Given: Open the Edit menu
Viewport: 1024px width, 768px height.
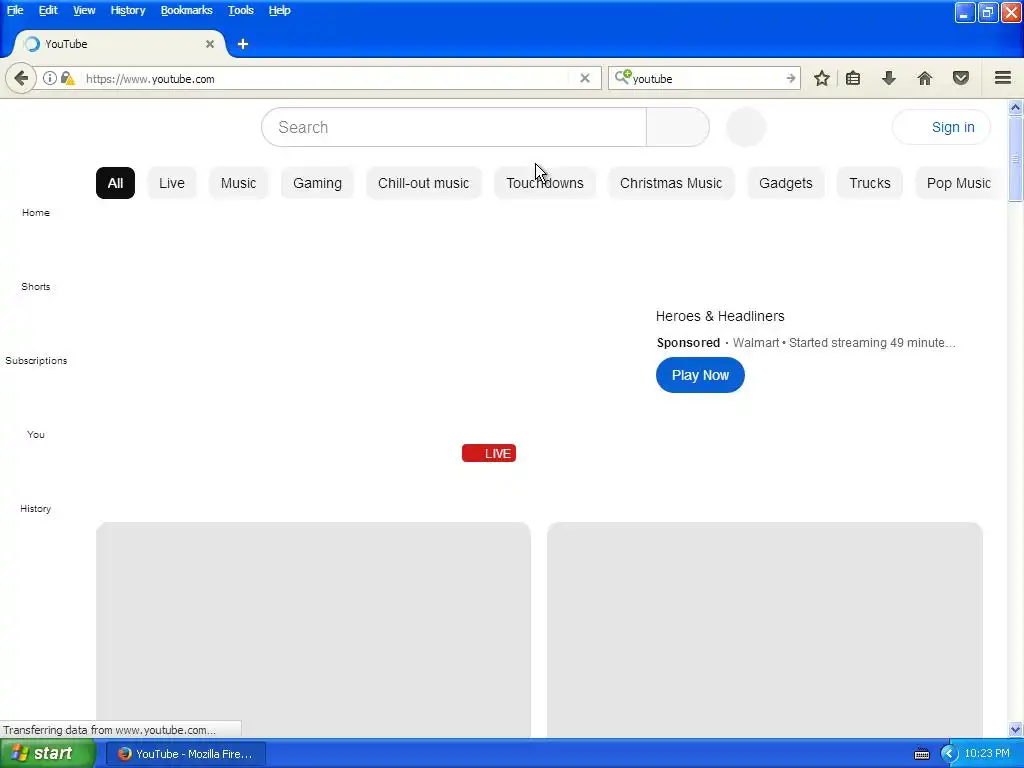Looking at the screenshot, I should tap(48, 10).
